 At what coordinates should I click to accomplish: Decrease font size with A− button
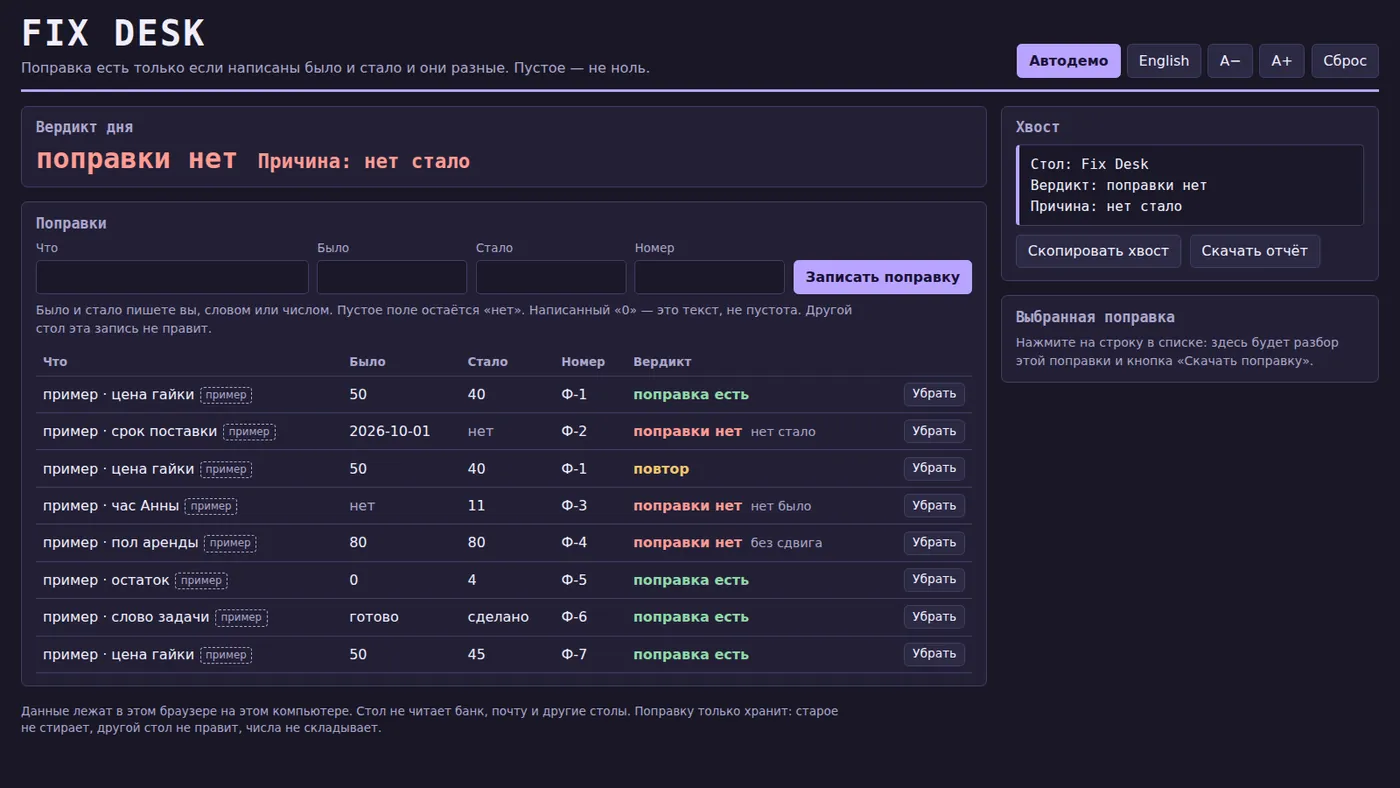click(x=1230, y=61)
